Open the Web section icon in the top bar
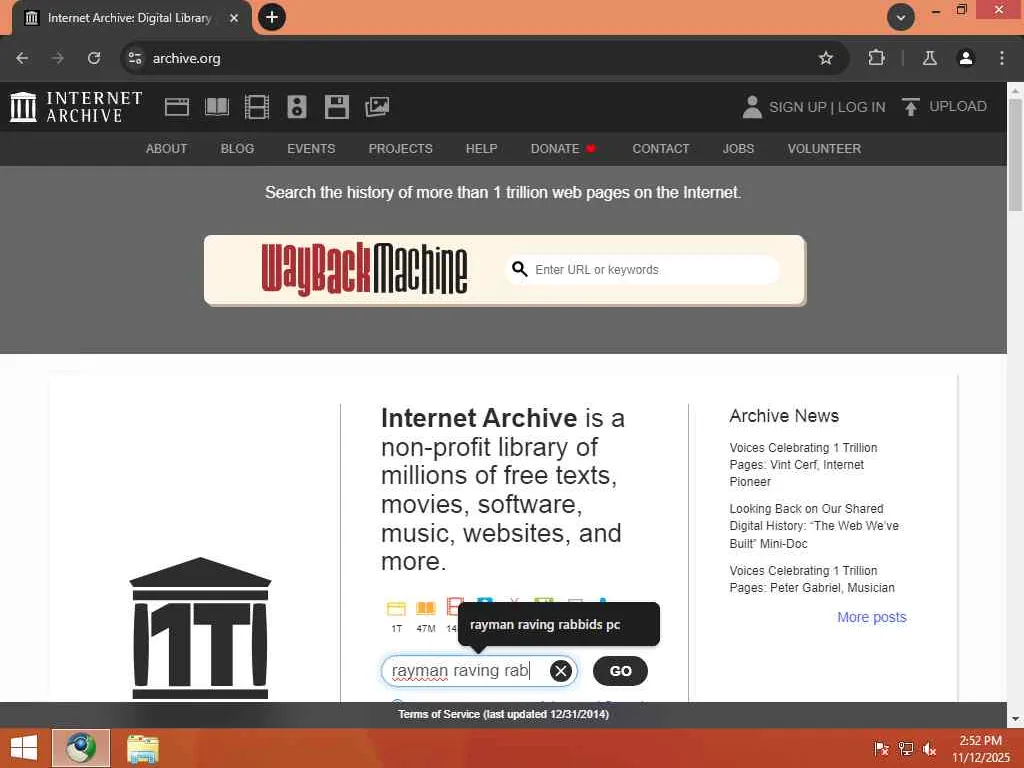Screen dimensions: 1024x768 pyautogui.click(x=176, y=107)
